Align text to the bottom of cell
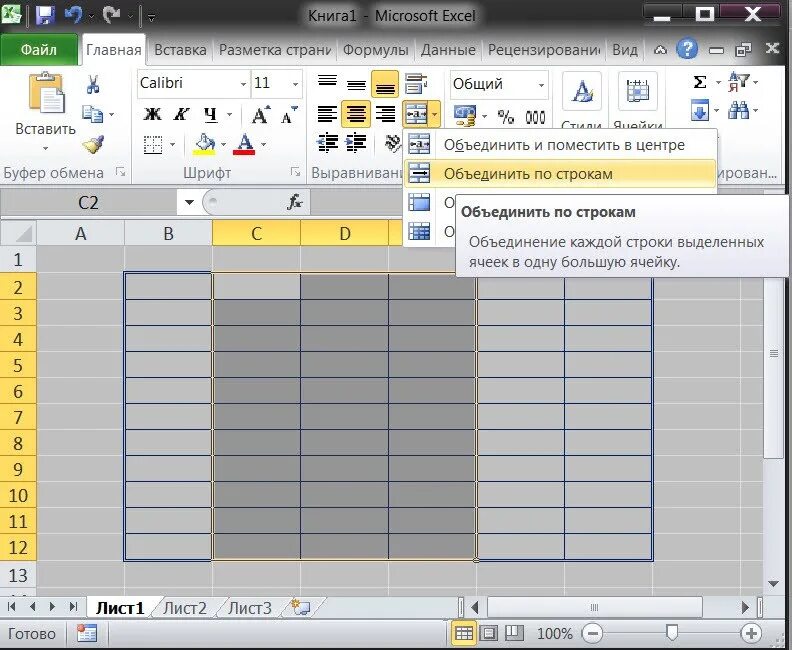This screenshot has width=792, height=650. tap(385, 84)
